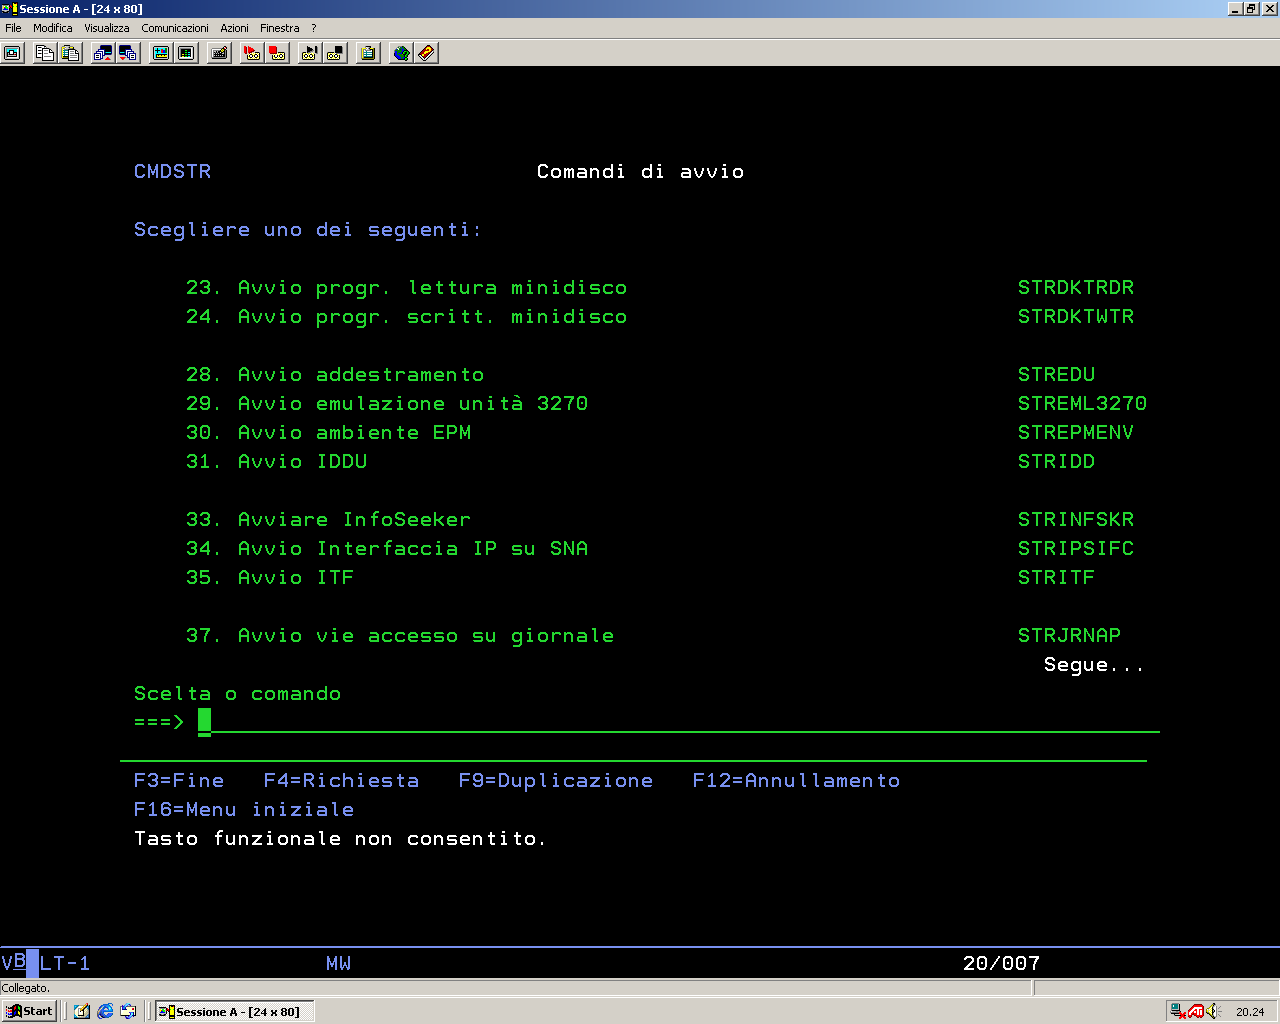1280x1024 pixels.
Task: Select option 31 Avvio IDDU
Action: 277,462
